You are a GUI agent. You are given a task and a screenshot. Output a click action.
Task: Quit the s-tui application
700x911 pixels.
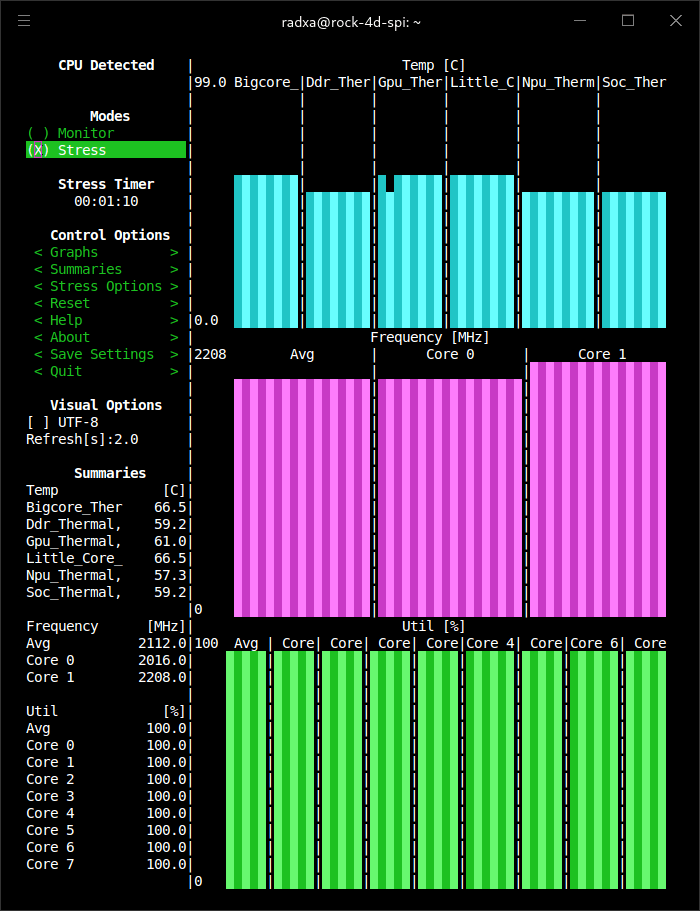click(105, 371)
